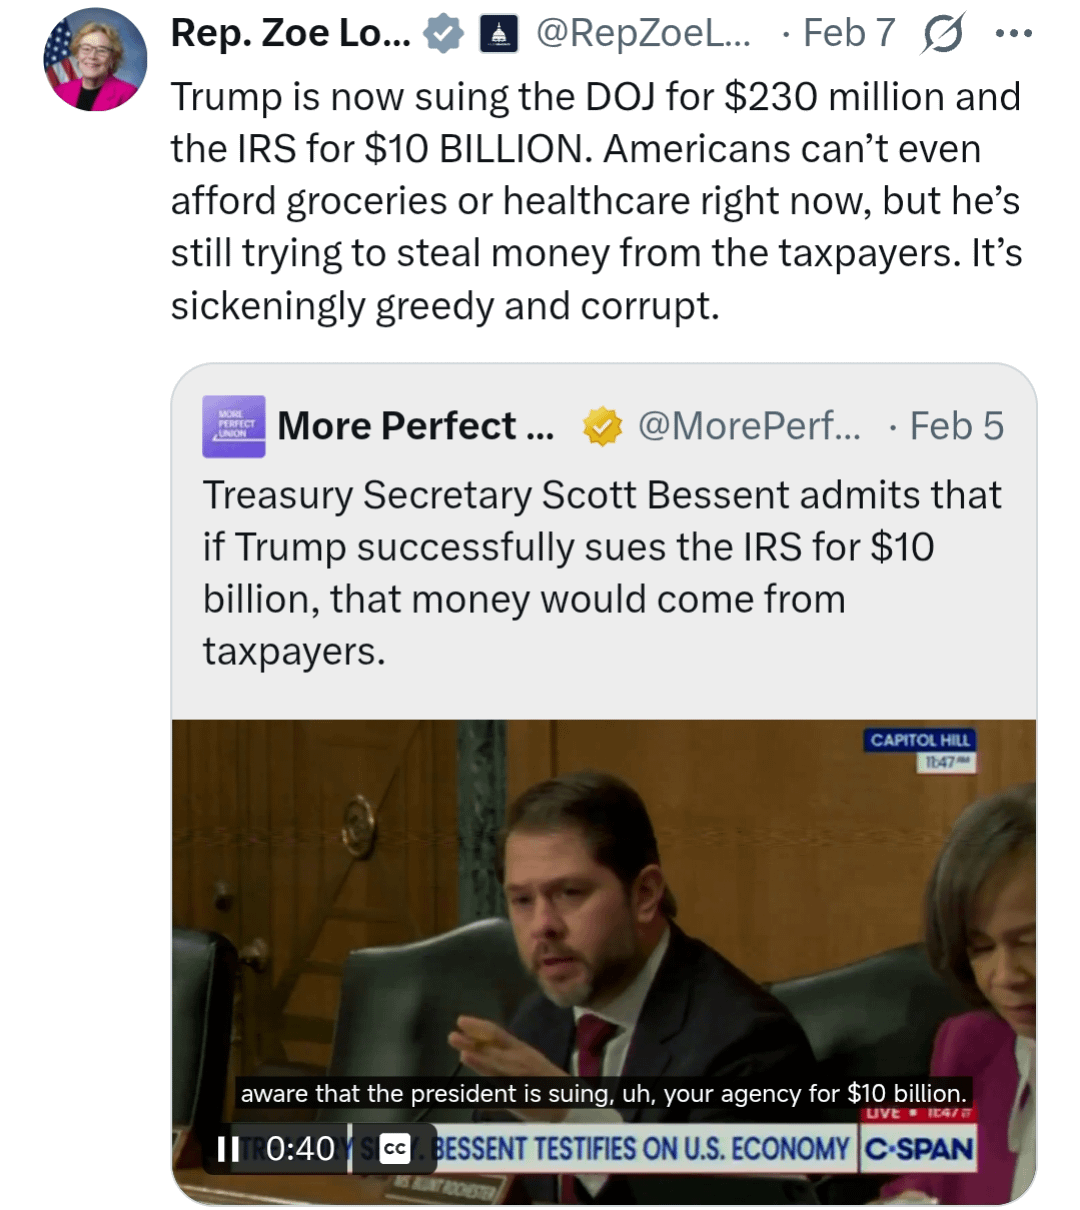Open the quoted post about Scott Bessent
The height and width of the screenshot is (1210, 1080).
click(x=602, y=572)
